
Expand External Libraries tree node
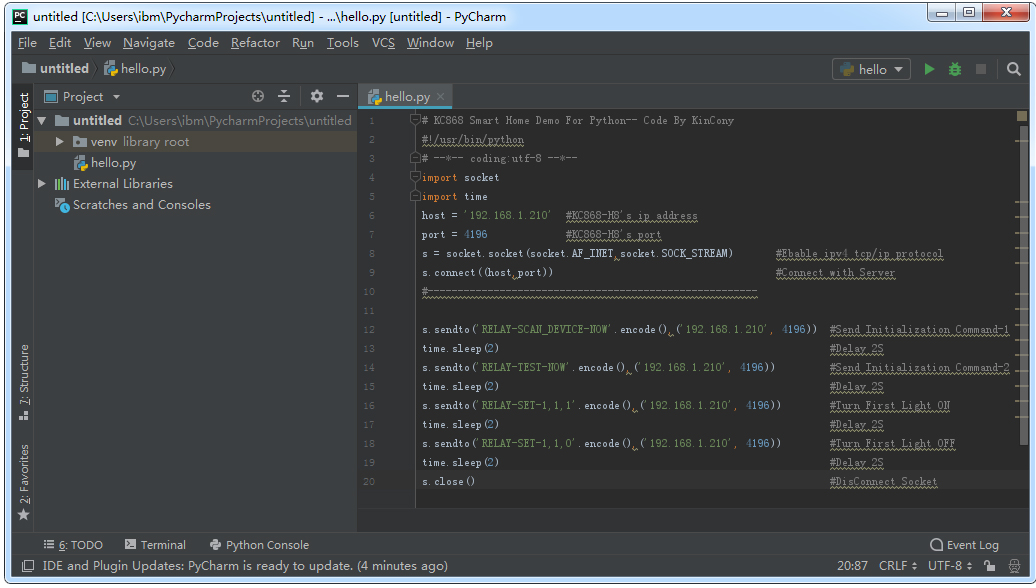click(42, 184)
